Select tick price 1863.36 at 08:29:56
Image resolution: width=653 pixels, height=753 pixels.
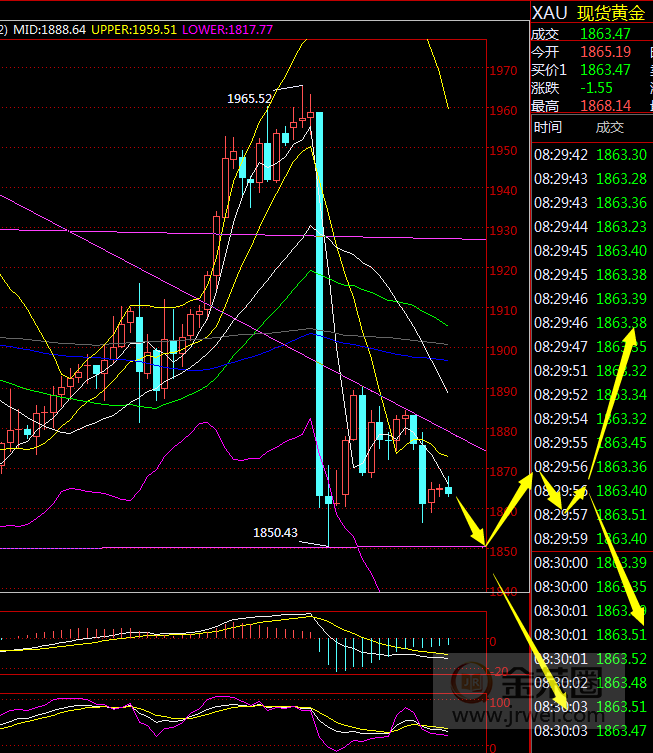tap(622, 467)
